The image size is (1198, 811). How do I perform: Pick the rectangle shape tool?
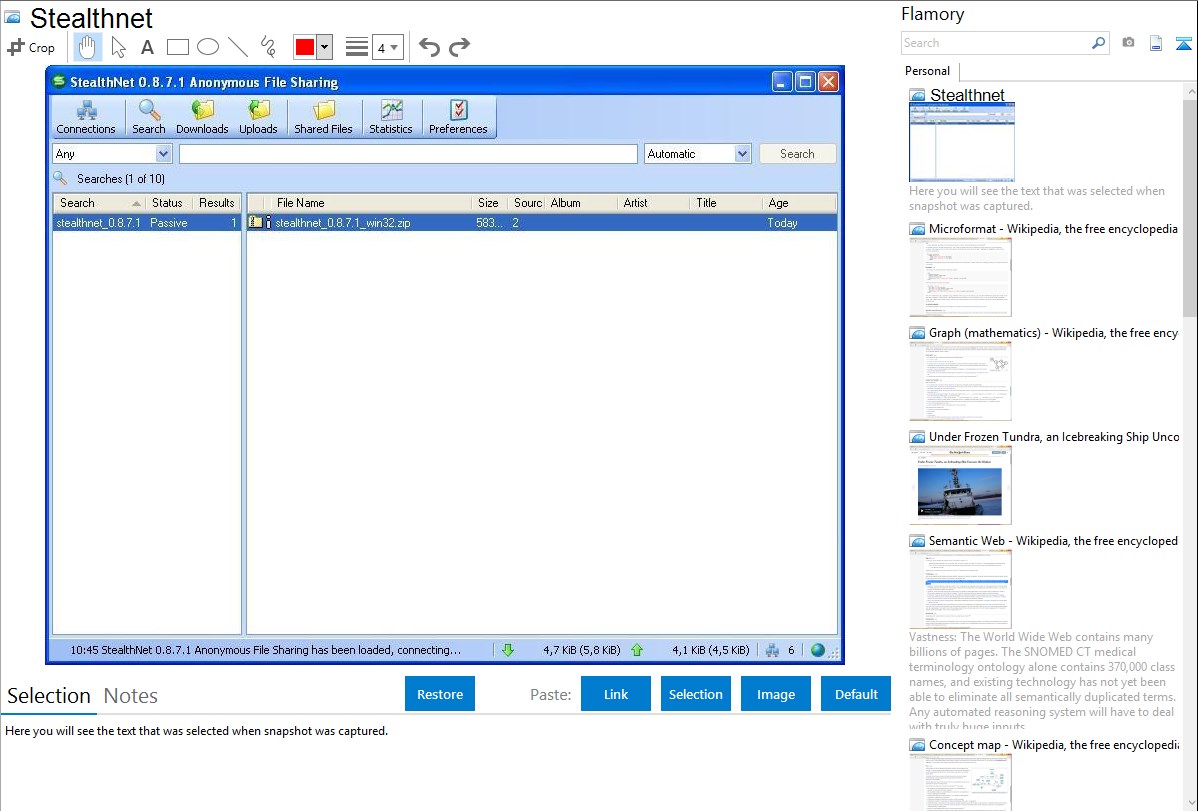click(178, 47)
